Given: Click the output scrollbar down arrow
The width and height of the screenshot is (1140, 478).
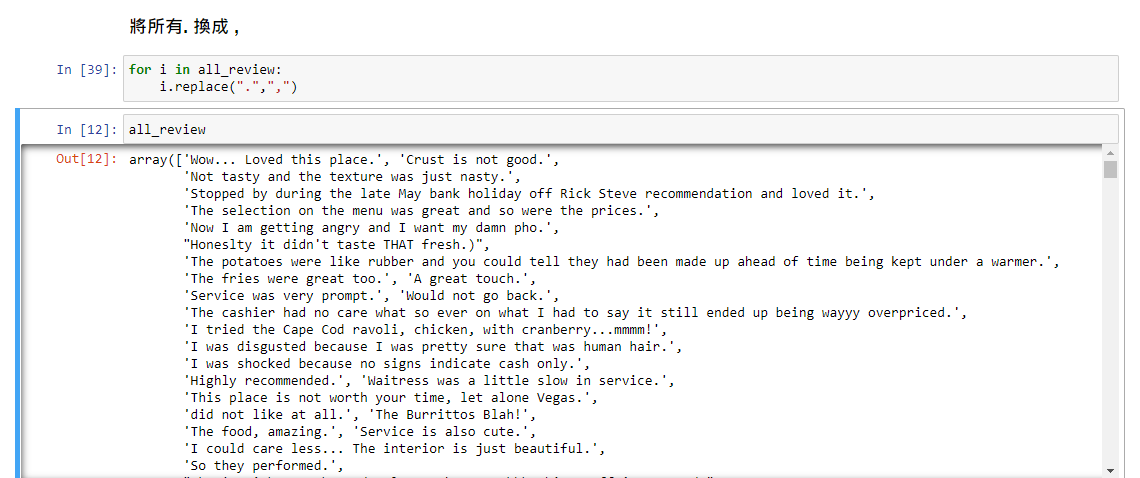Looking at the screenshot, I should (1109, 471).
